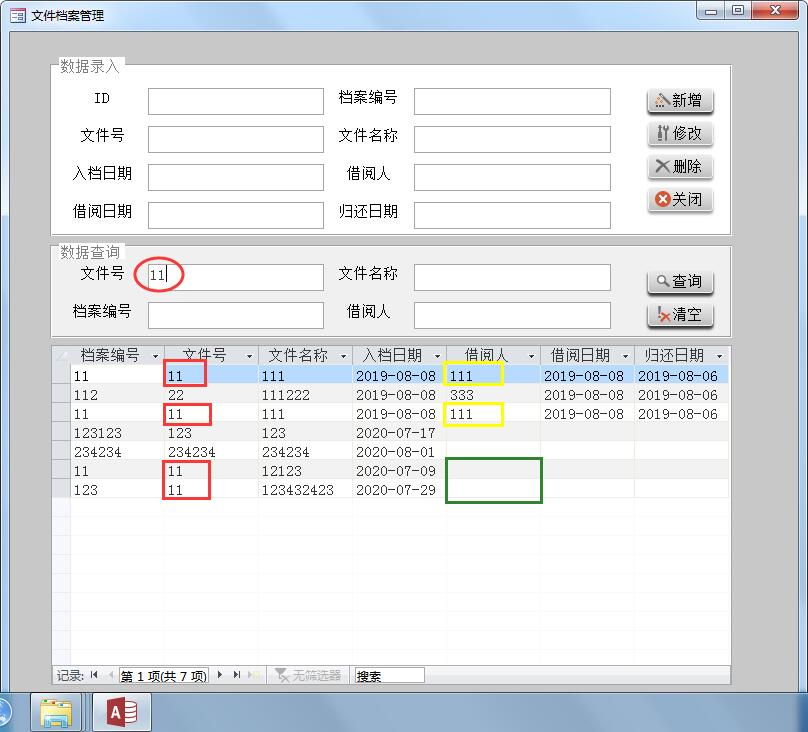Screen dimensions: 808x732
Task: Open the 入档日期 column header dropdown
Action: click(x=437, y=356)
